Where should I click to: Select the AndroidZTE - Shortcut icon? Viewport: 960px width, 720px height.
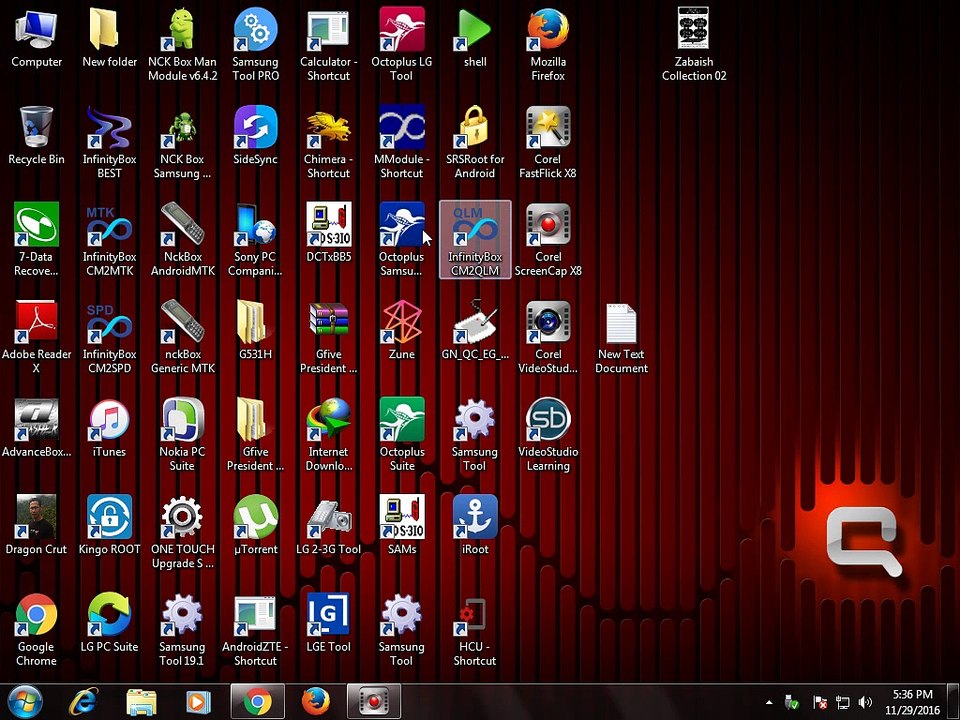(x=255, y=629)
